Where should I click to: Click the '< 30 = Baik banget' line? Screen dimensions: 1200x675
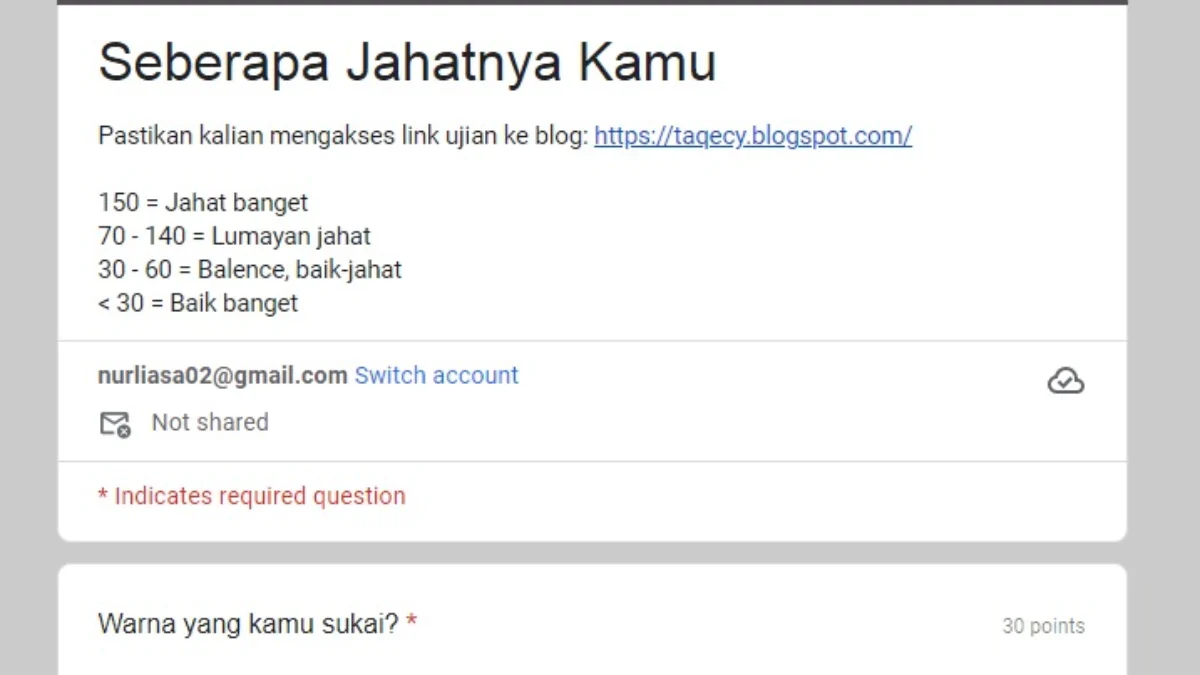198,303
